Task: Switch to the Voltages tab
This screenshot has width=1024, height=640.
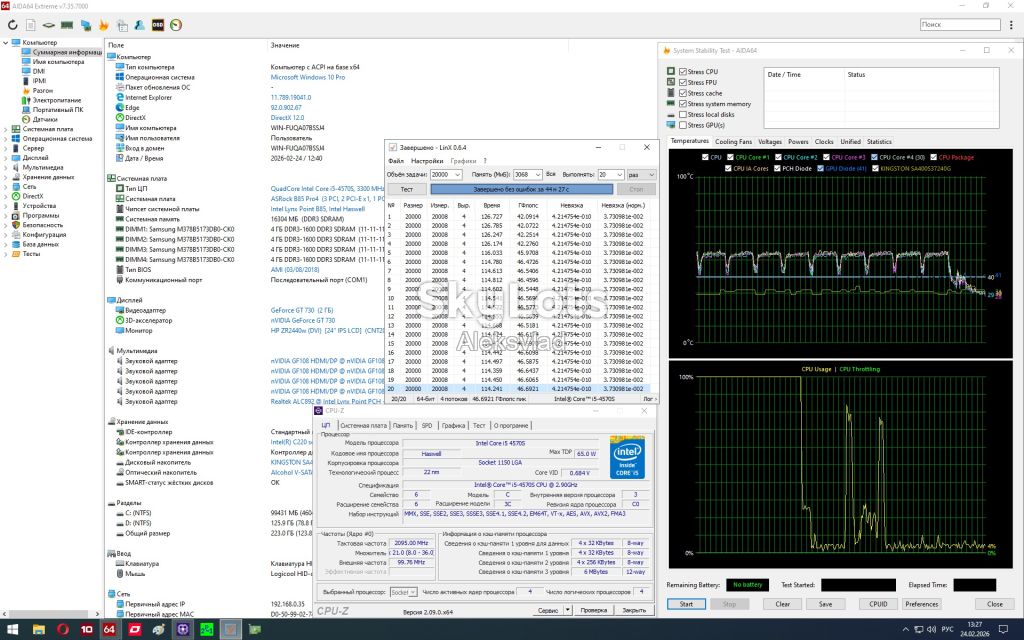Action: click(x=770, y=142)
